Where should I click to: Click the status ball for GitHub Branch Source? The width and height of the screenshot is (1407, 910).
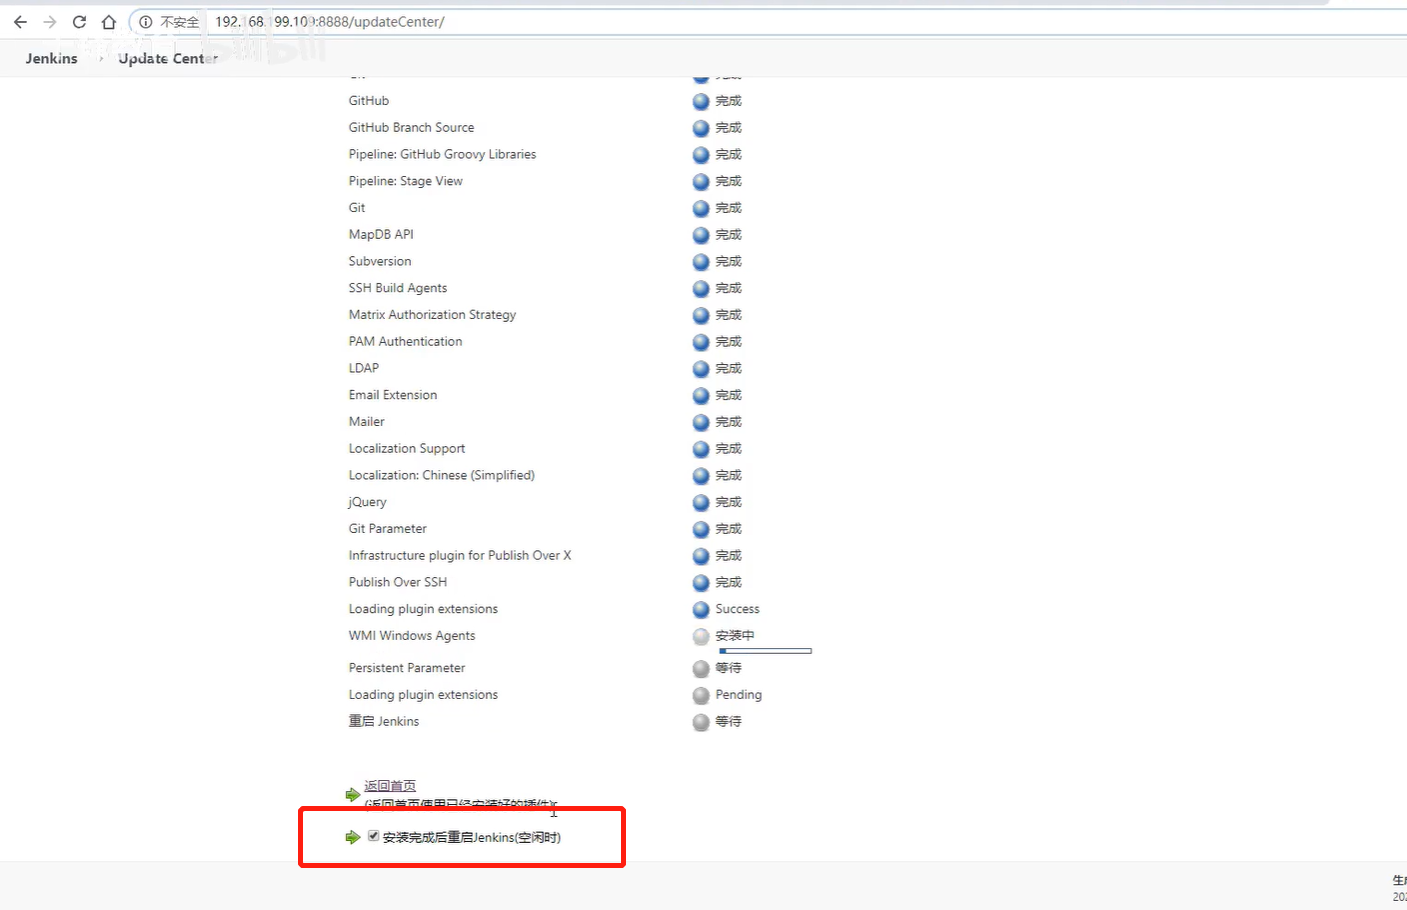coord(701,128)
